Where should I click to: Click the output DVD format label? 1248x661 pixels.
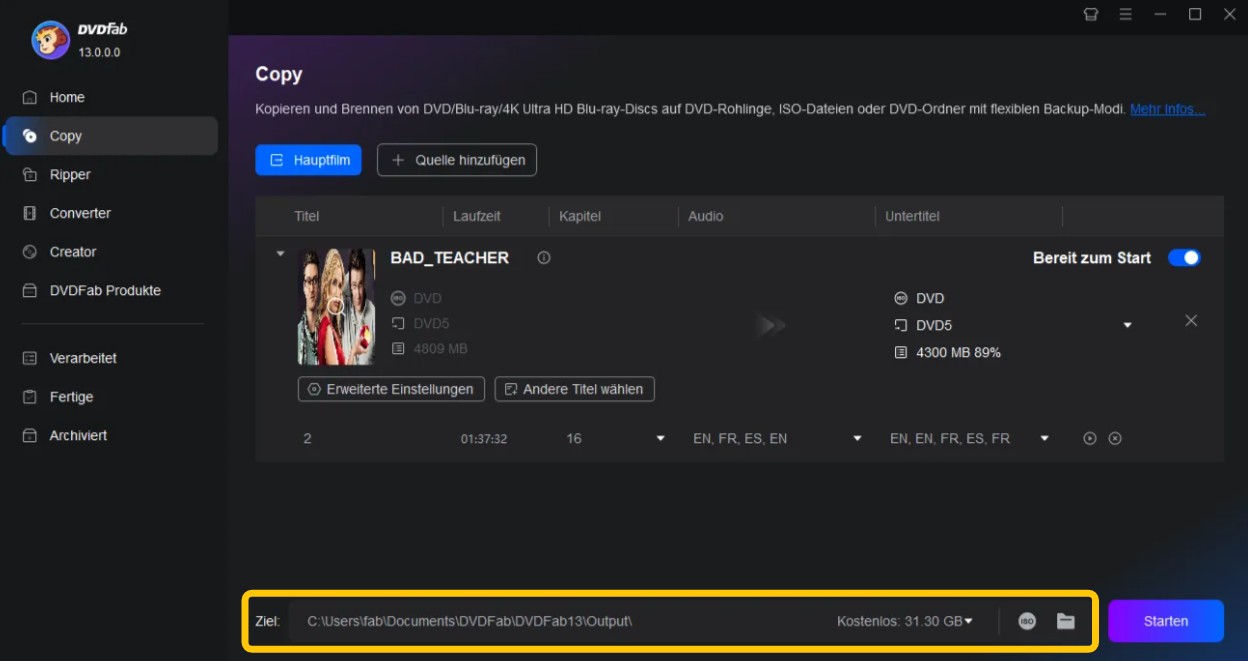pos(930,298)
